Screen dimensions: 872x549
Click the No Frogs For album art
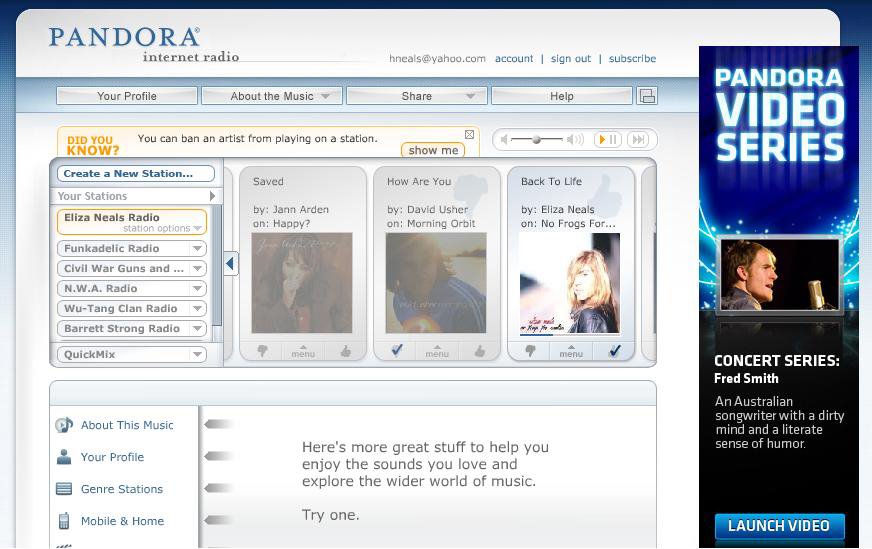pyautogui.click(x=570, y=283)
